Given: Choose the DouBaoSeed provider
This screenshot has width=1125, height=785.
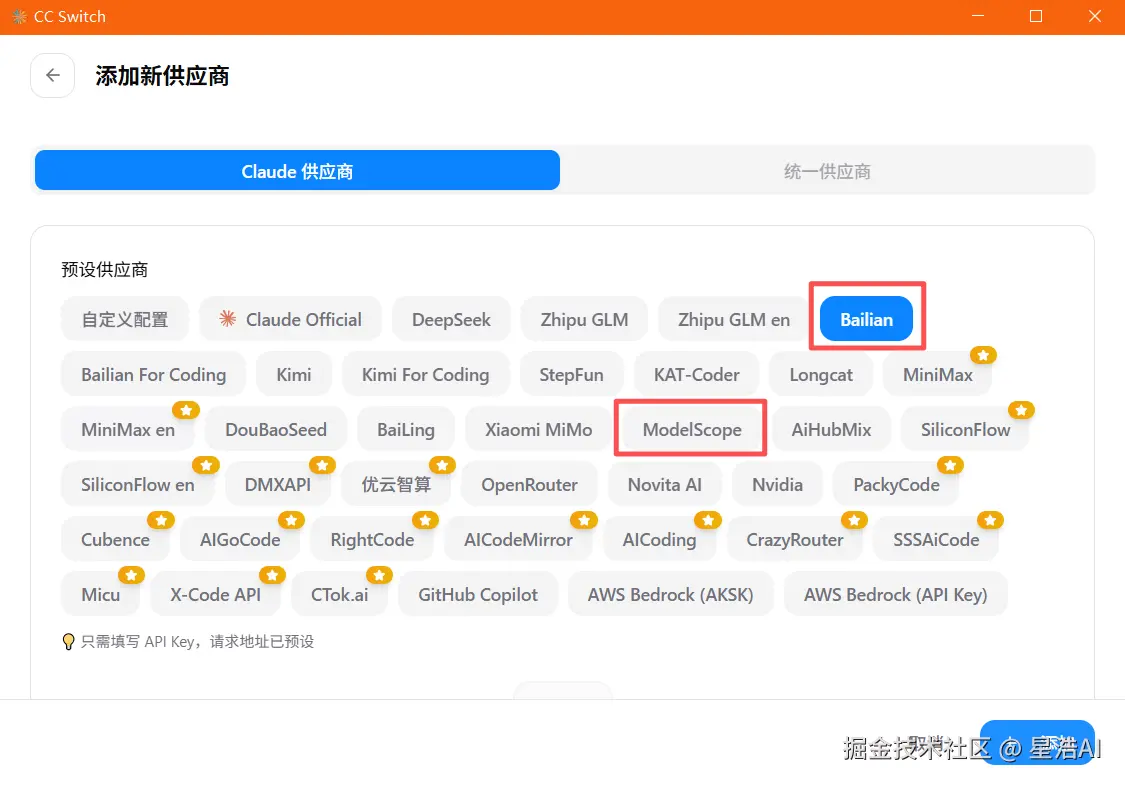Looking at the screenshot, I should coord(276,430).
